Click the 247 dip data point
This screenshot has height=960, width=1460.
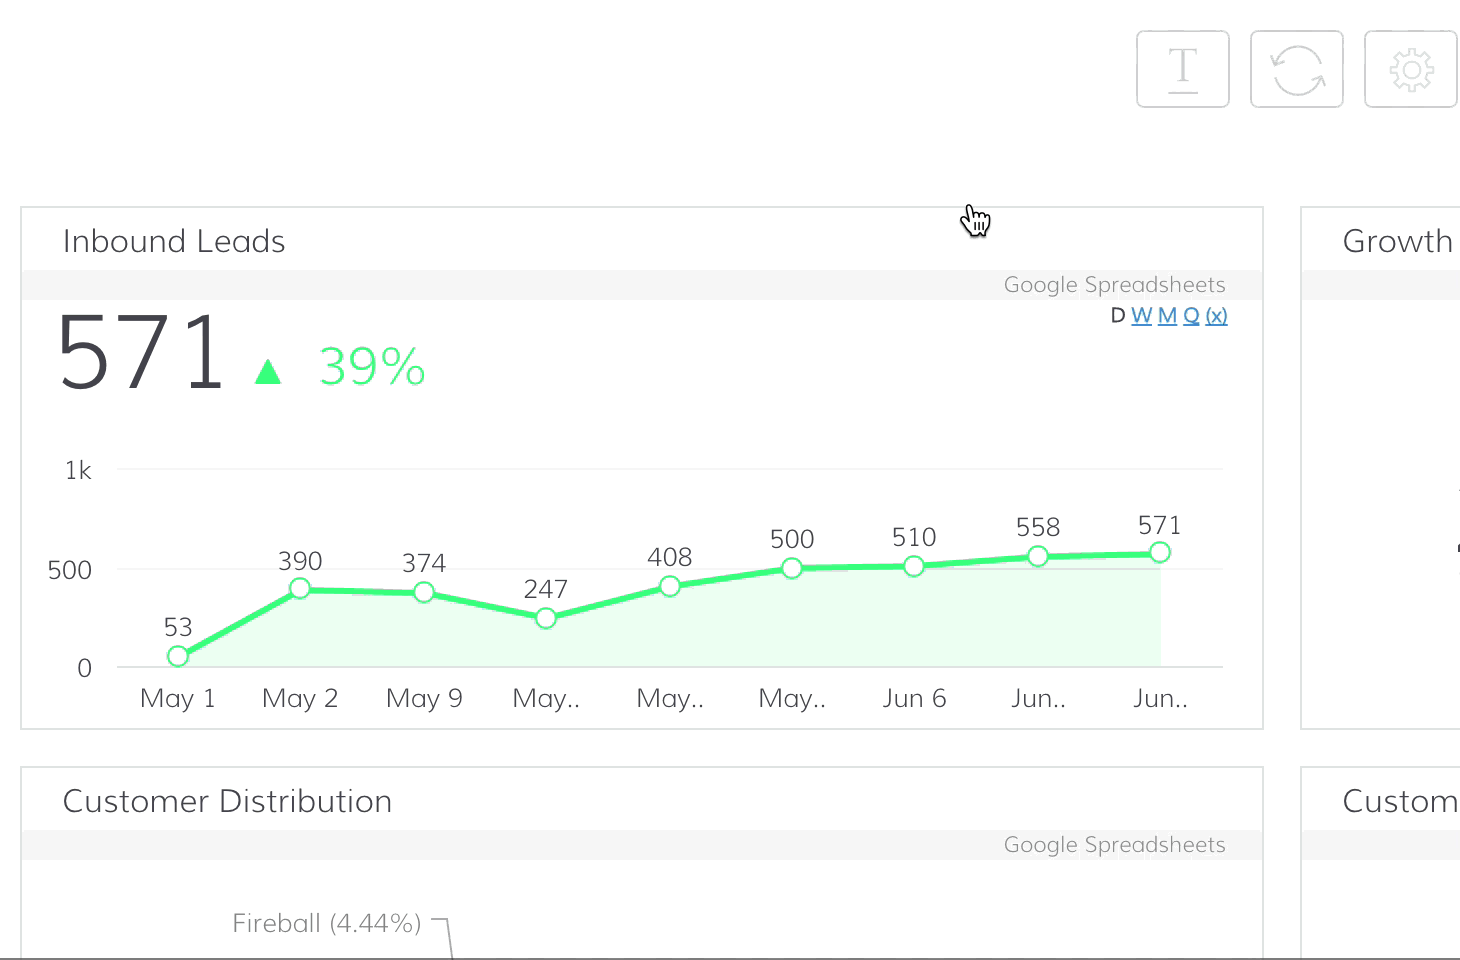click(546, 618)
